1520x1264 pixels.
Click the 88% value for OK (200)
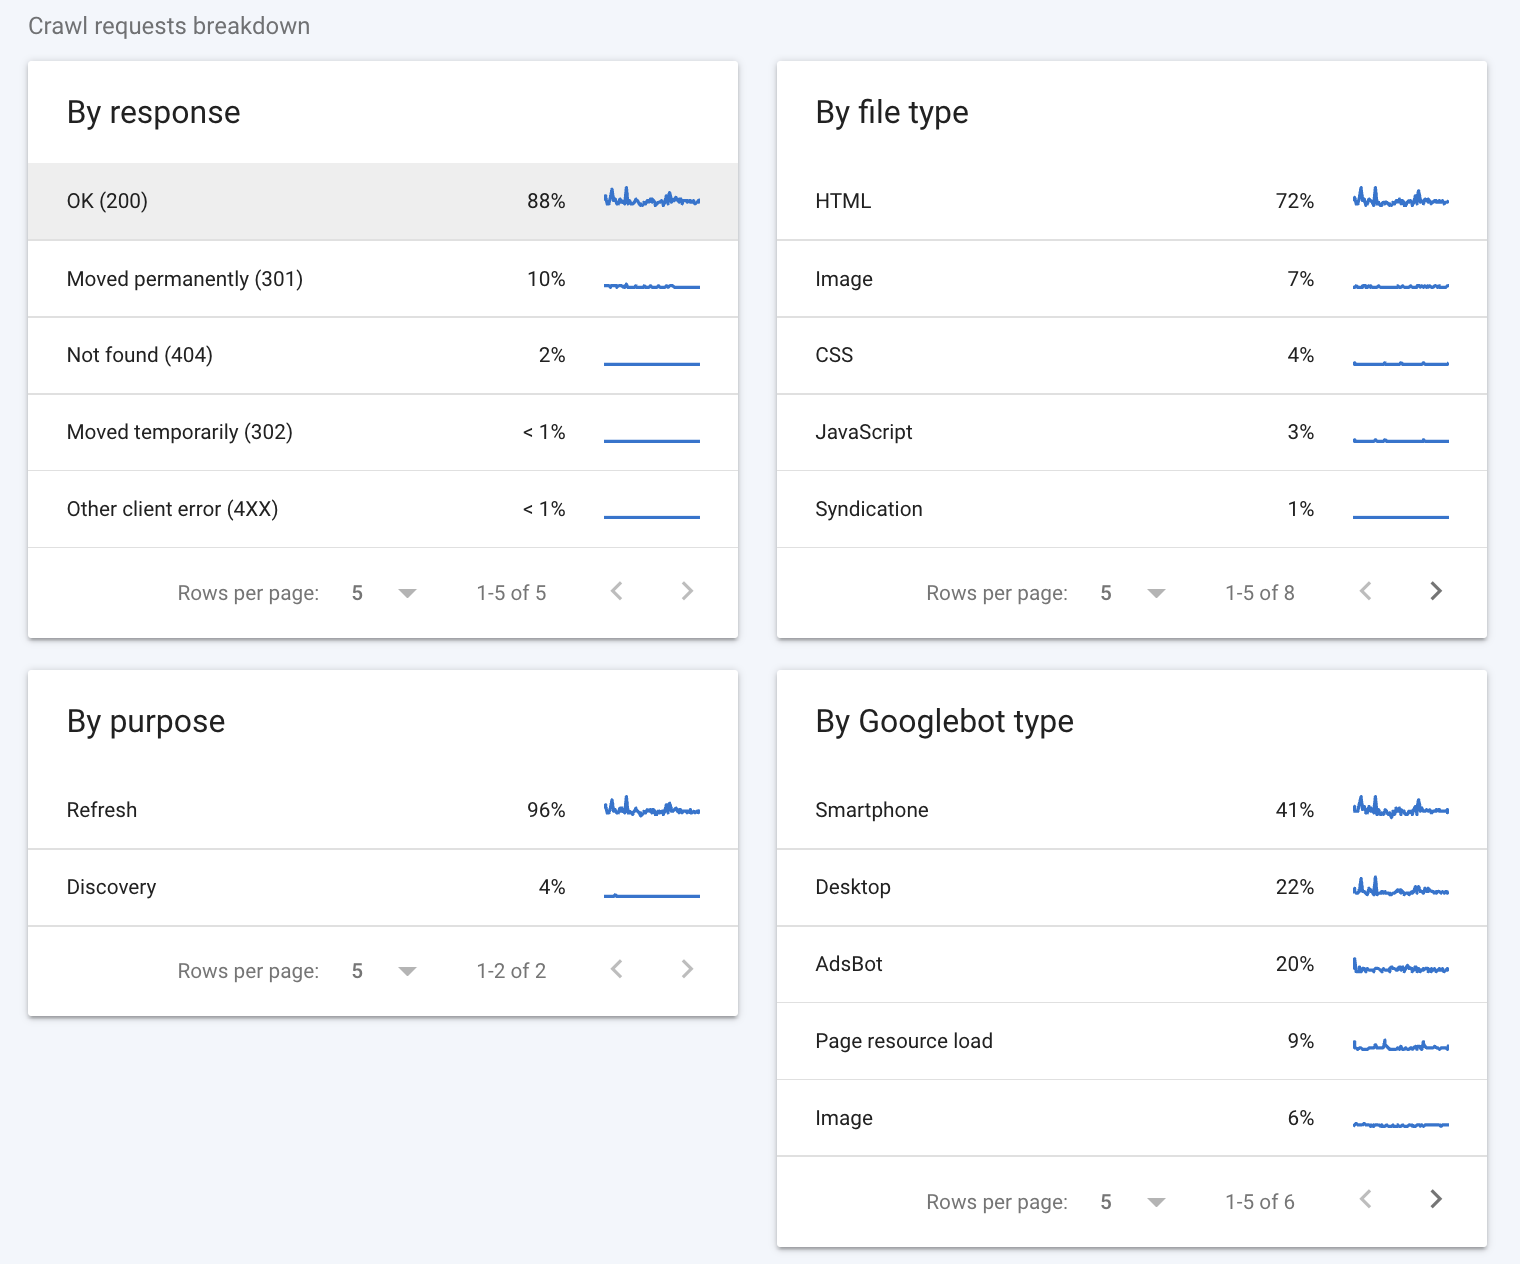tap(546, 201)
